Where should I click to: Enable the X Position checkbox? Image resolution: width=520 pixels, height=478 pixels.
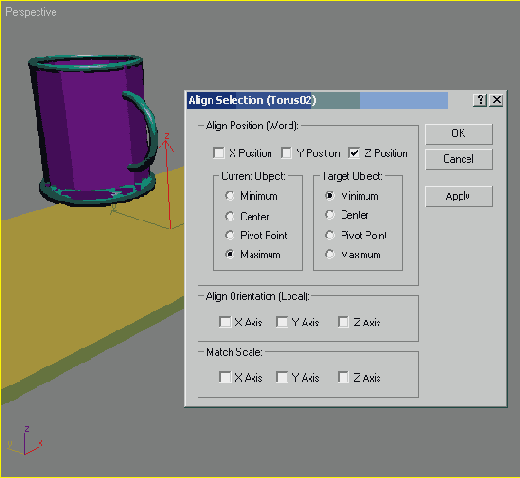tap(219, 153)
